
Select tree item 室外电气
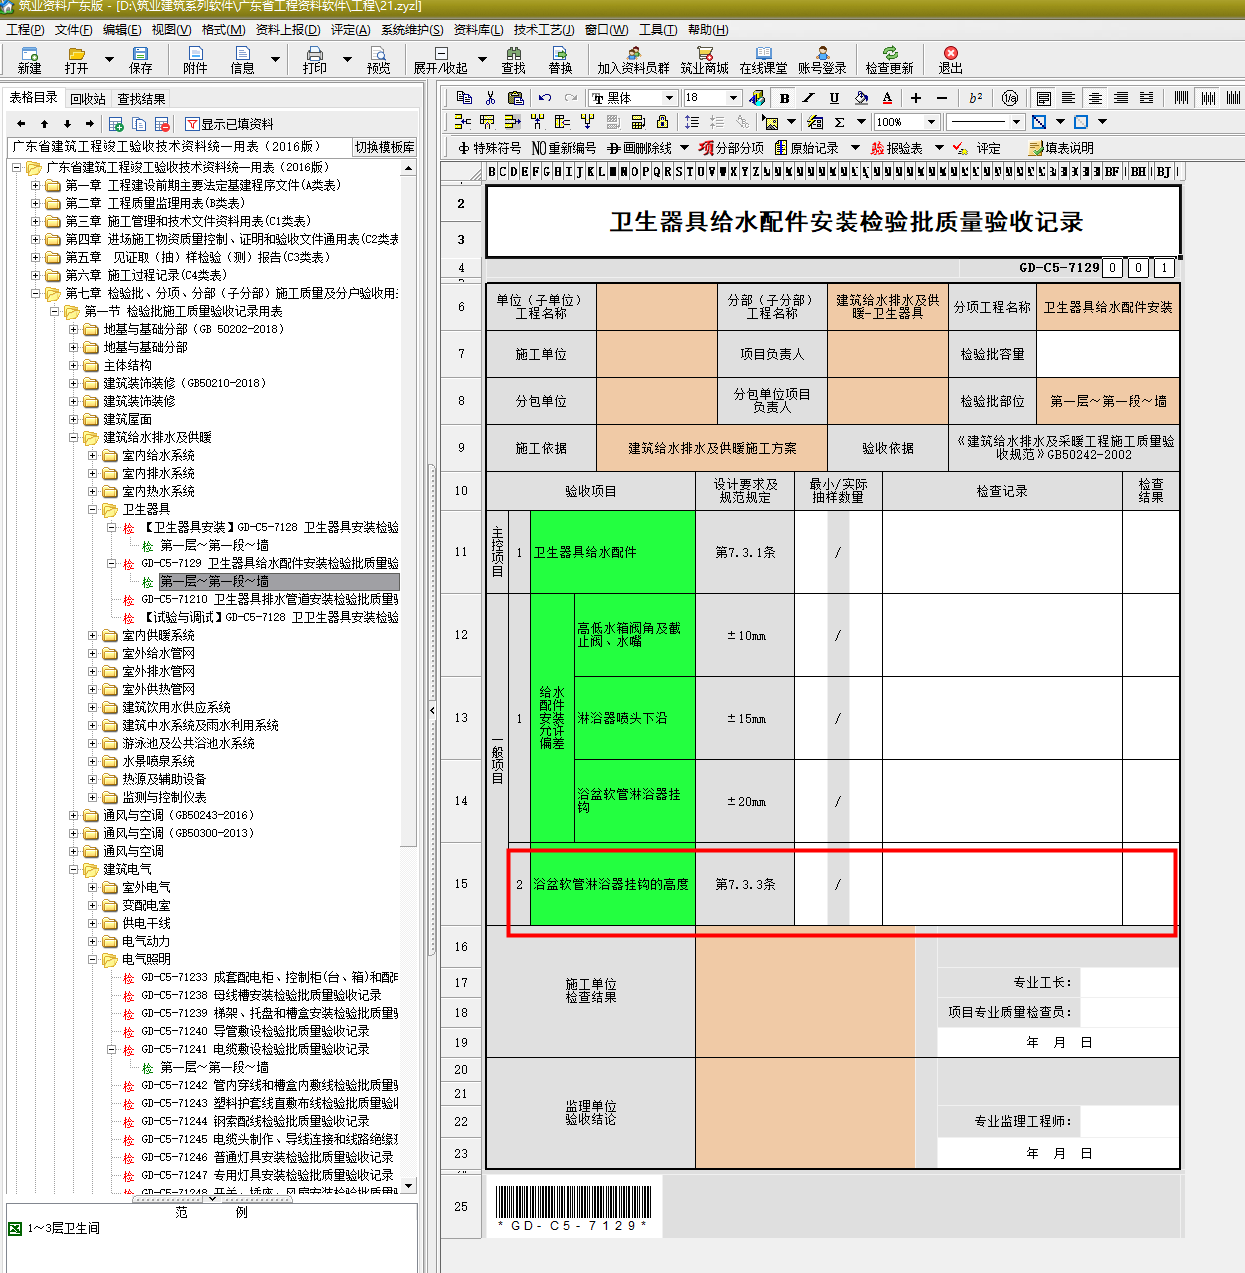coord(146,888)
